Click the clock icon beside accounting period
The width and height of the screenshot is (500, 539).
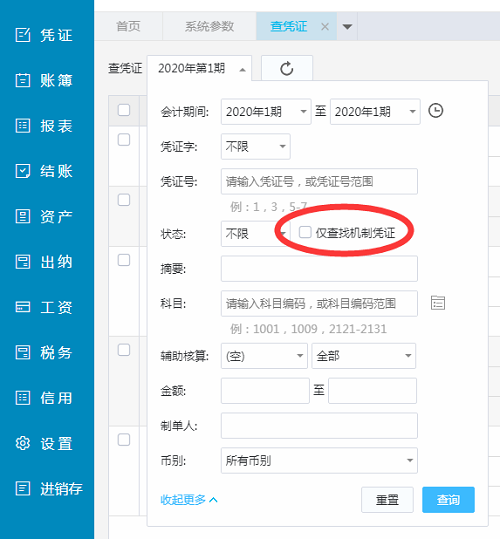coord(435,111)
